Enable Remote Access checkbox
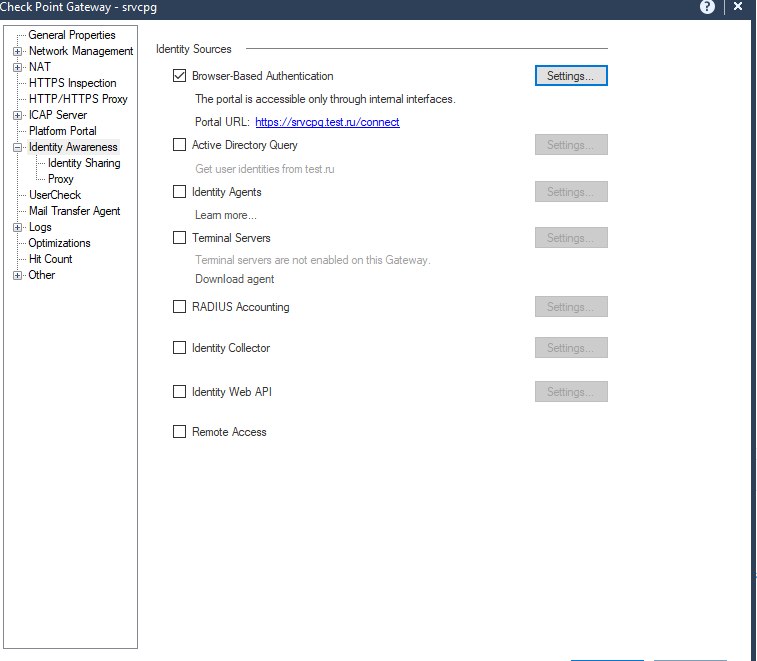This screenshot has width=757, height=661. click(179, 431)
